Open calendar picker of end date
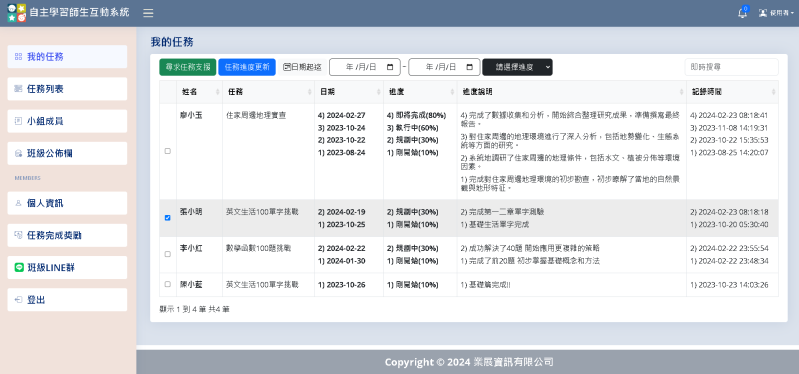The height and width of the screenshot is (374, 799). pyautogui.click(x=470, y=67)
